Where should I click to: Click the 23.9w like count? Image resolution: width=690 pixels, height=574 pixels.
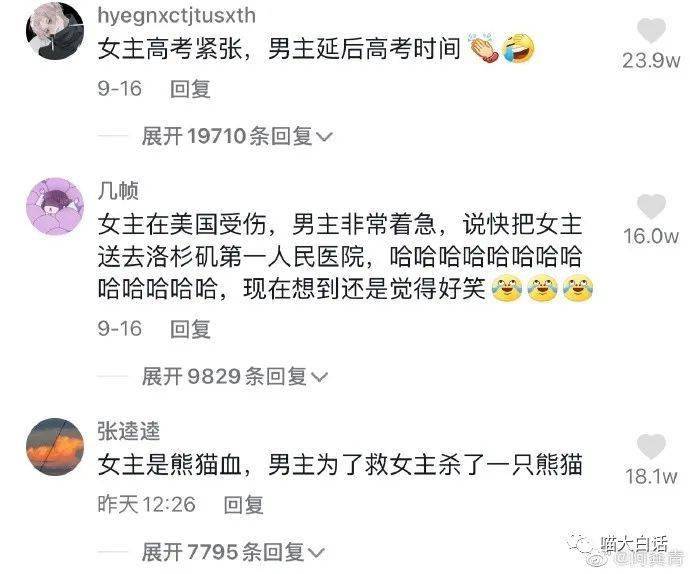pyautogui.click(x=651, y=60)
